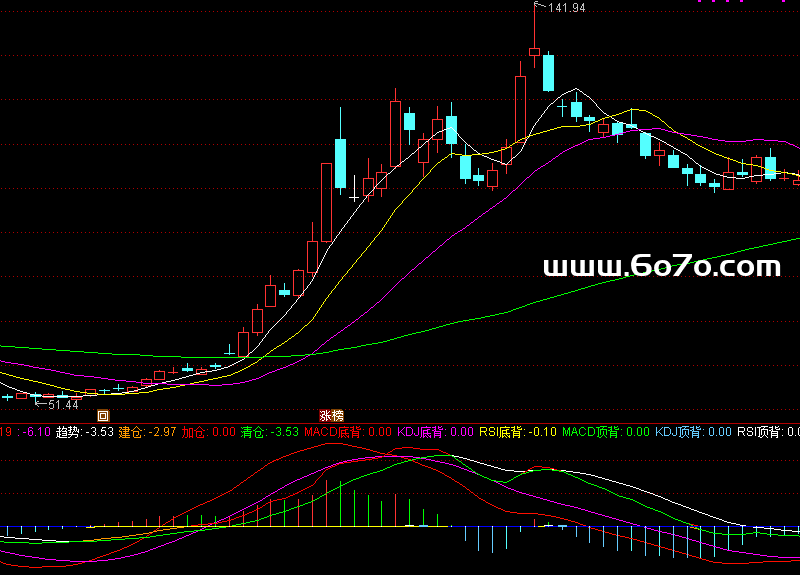This screenshot has width=800, height=575.
Task: Select the red 加仓 indicator label
Action: click(194, 432)
